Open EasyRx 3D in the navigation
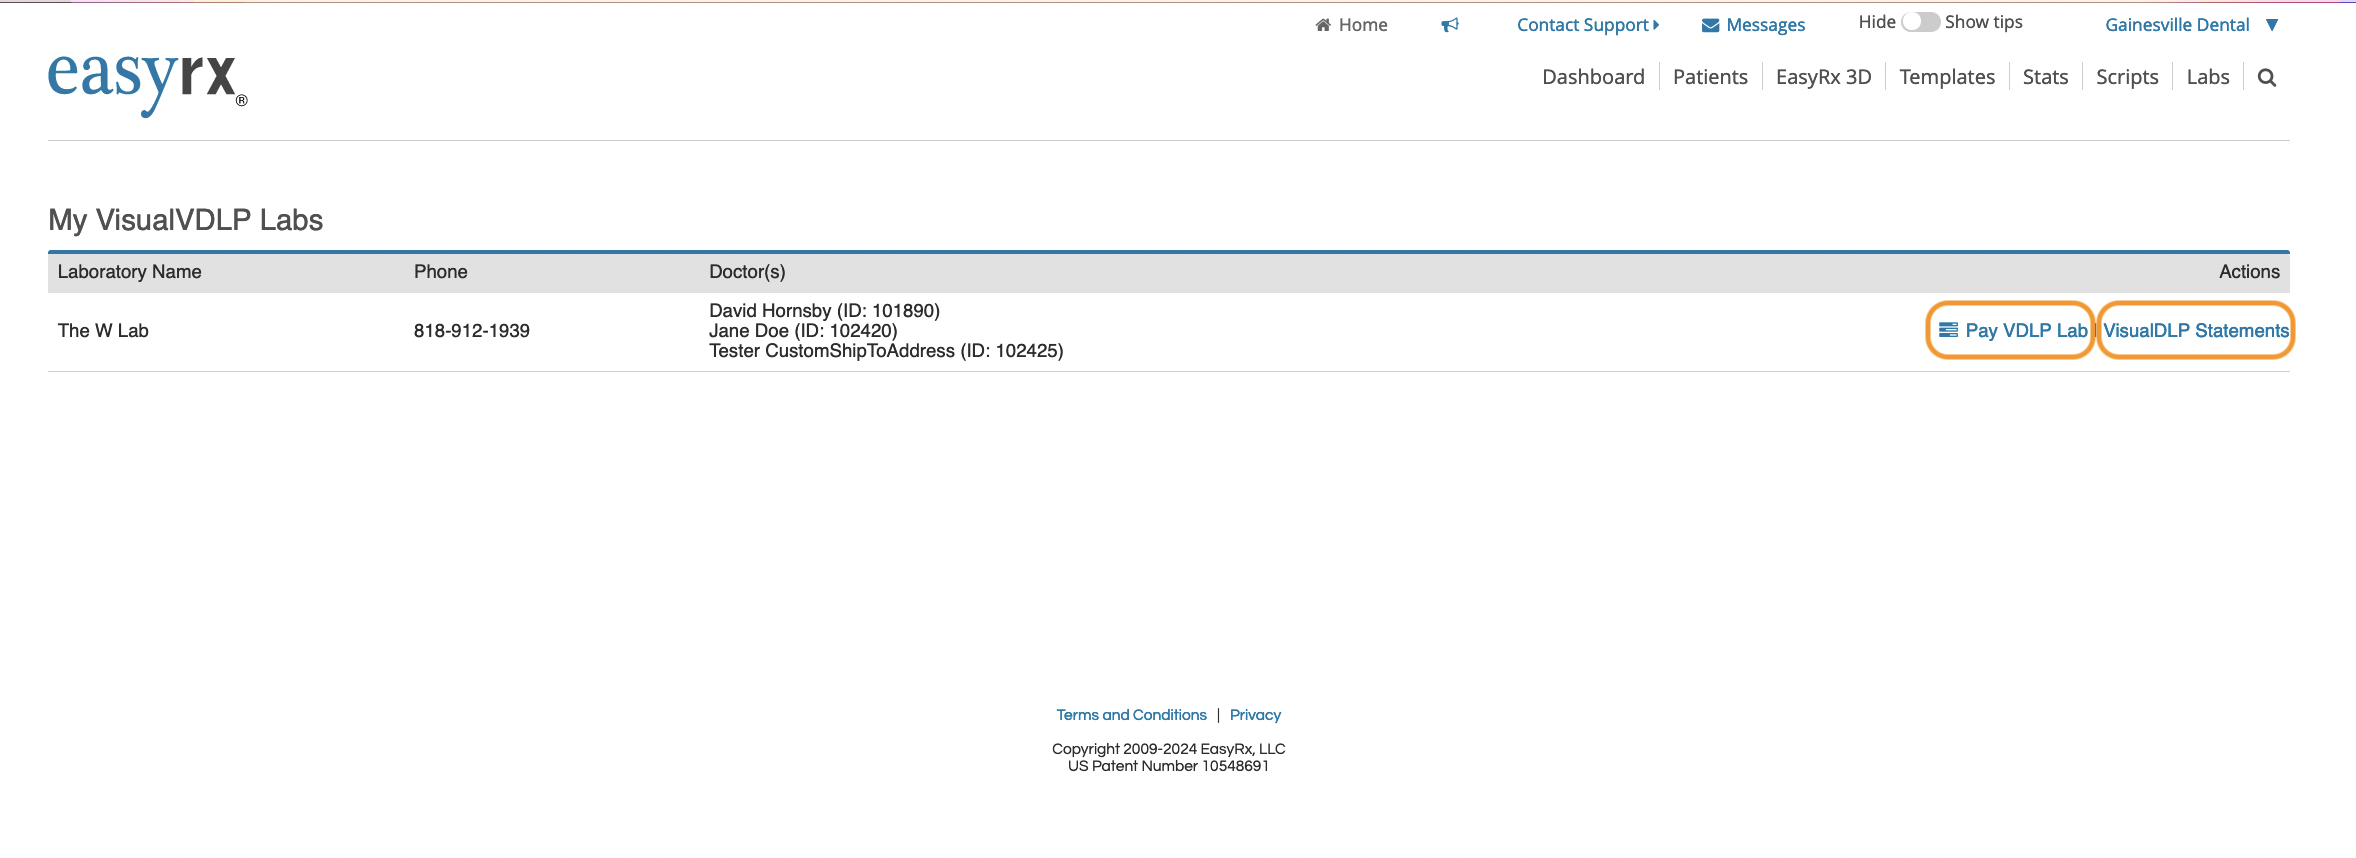The width and height of the screenshot is (2356, 858). (1823, 77)
